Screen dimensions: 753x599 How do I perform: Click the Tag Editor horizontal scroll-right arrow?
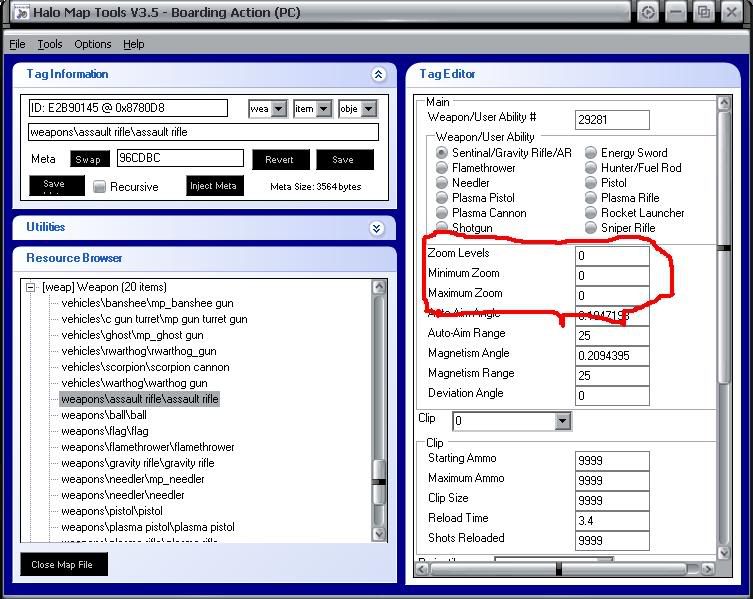707,569
